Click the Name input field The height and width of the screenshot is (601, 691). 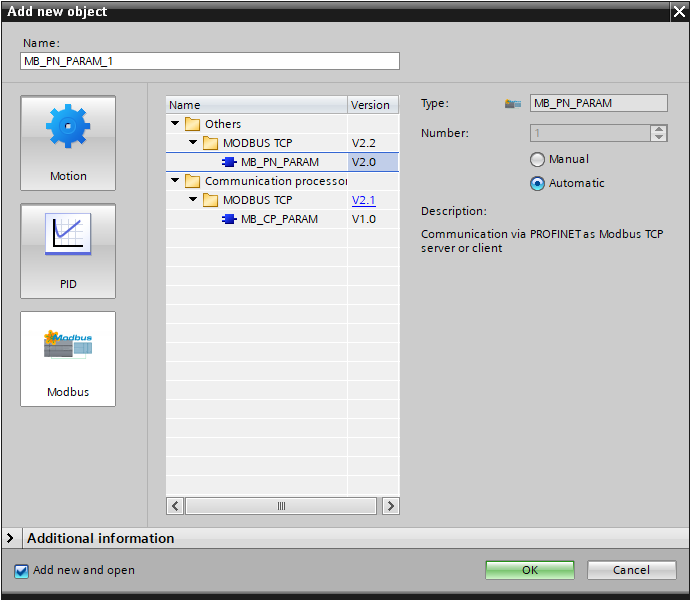pyautogui.click(x=210, y=61)
